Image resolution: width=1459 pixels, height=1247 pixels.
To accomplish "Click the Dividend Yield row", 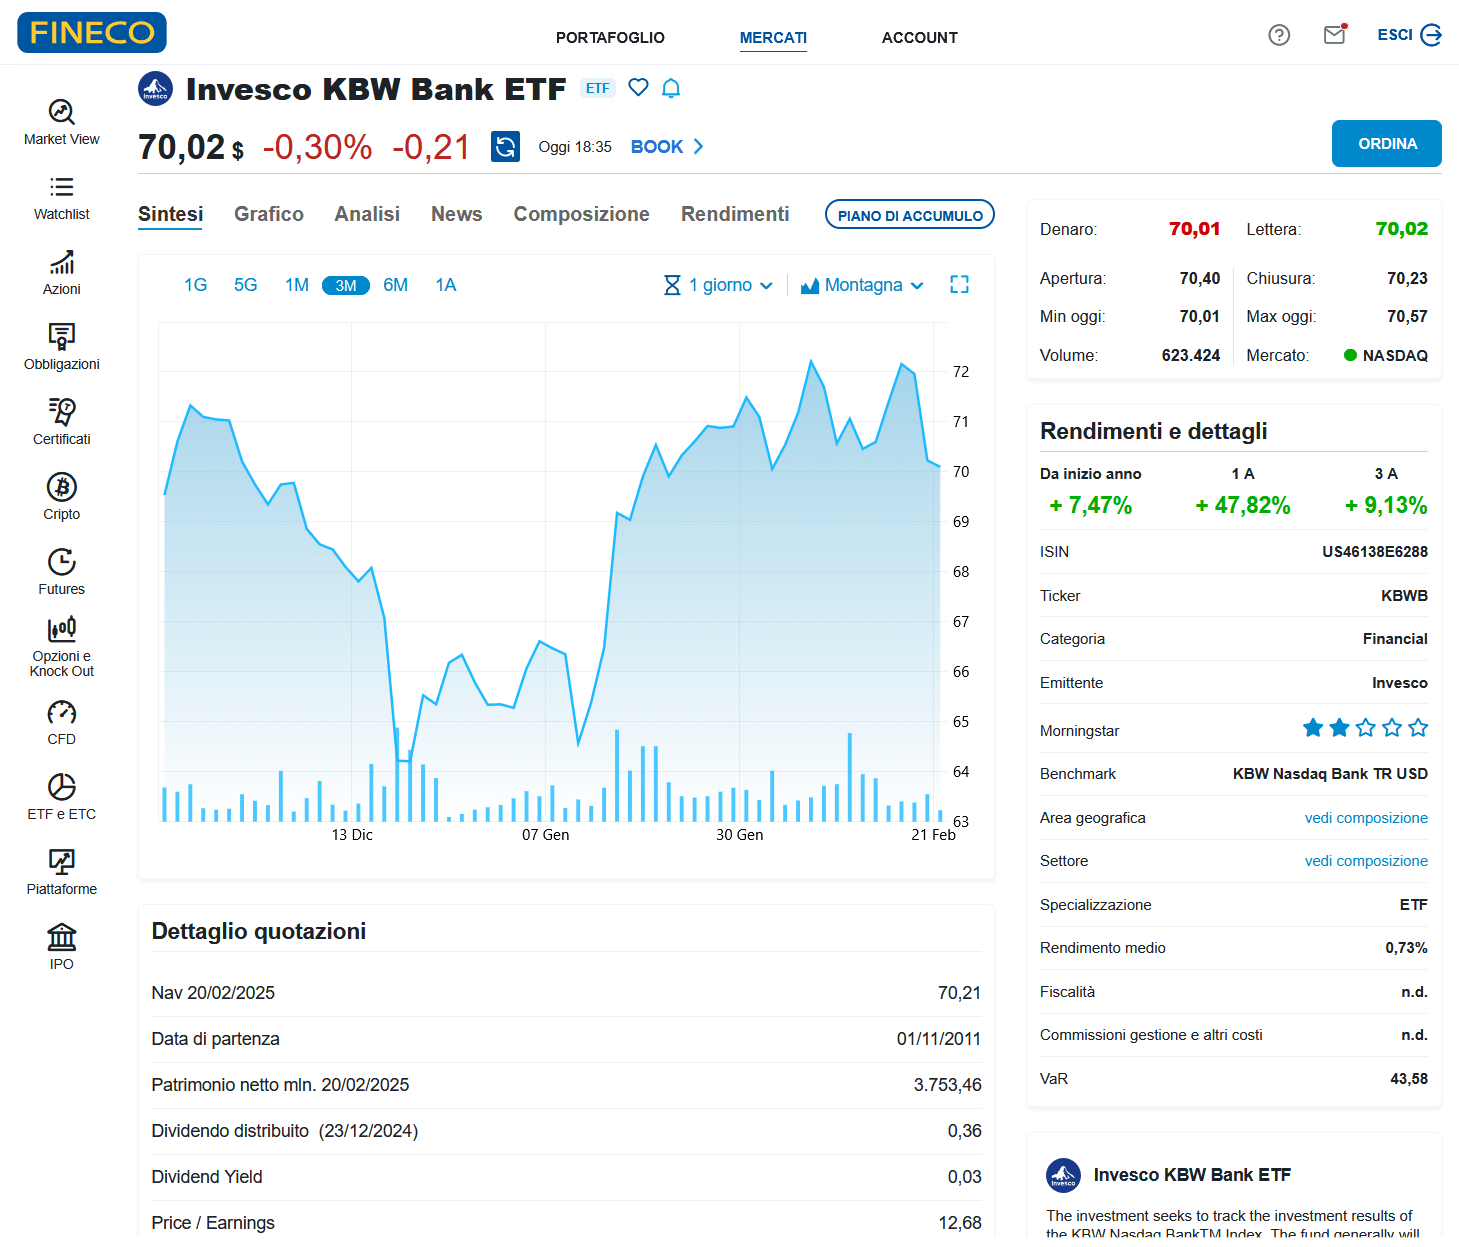I will click(x=566, y=1177).
